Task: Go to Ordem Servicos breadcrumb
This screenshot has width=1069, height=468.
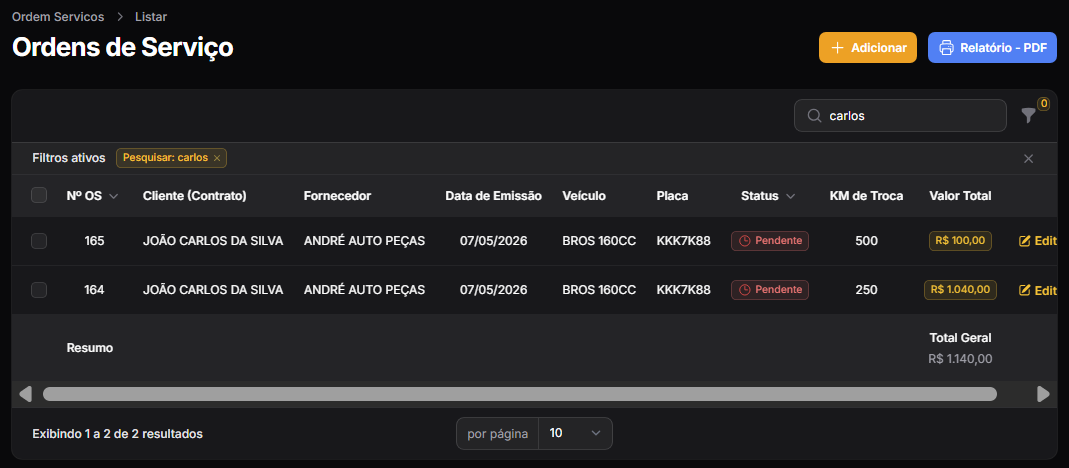Action: pos(58,16)
